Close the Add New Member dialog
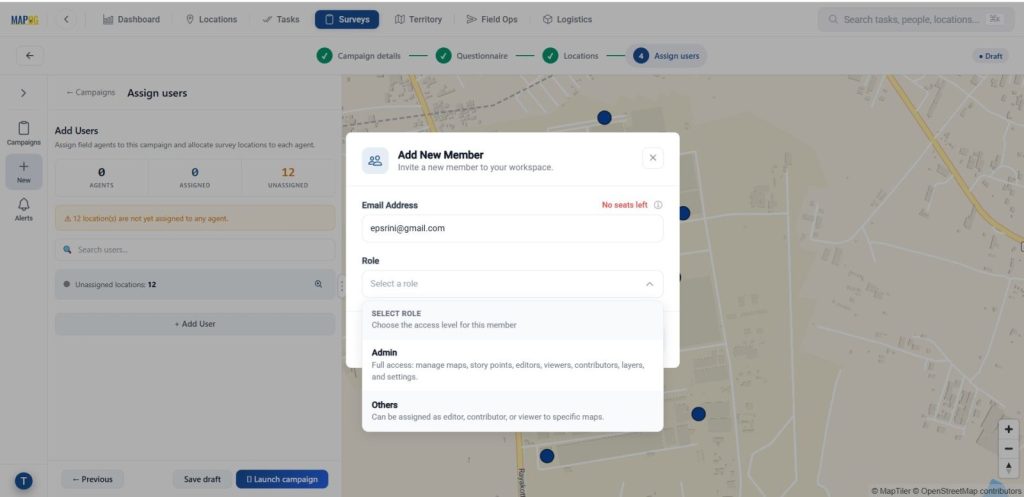Viewport: 1024px width, 497px height. 652,158
